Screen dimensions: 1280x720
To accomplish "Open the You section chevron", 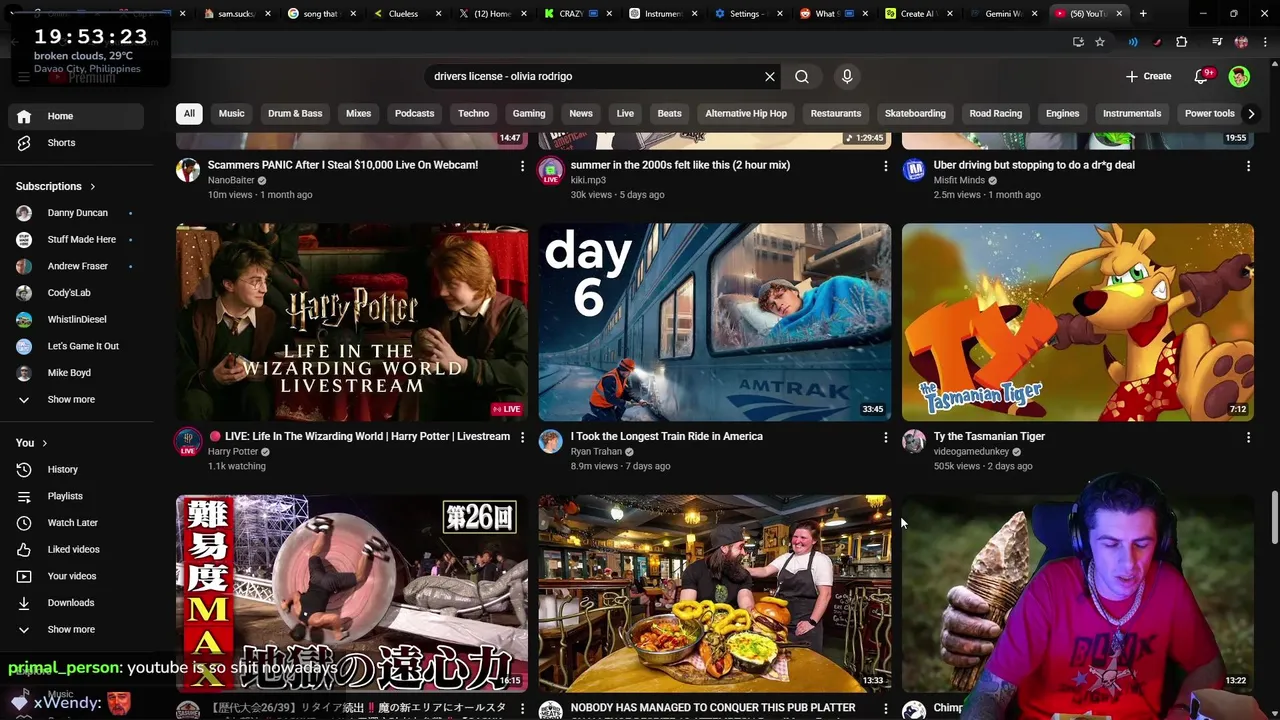I will (44, 443).
